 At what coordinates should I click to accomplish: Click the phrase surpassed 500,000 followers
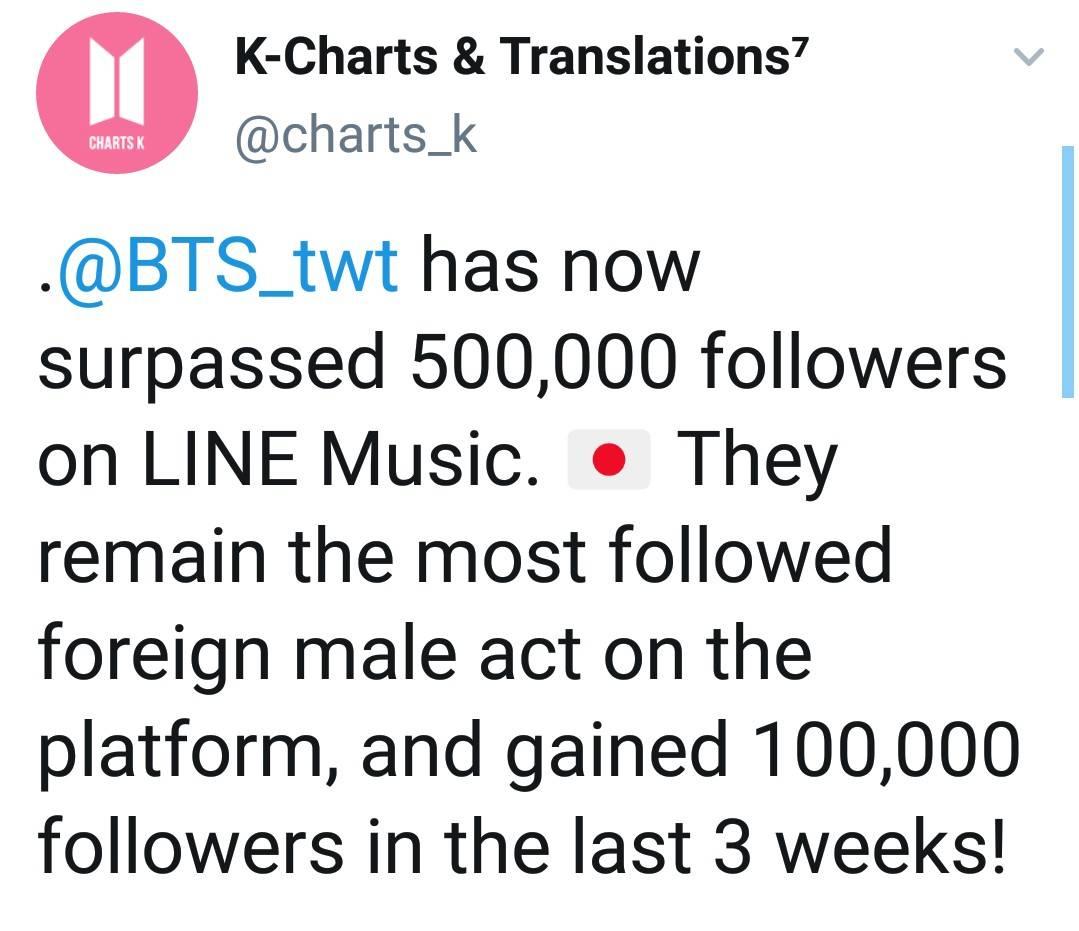(x=522, y=363)
